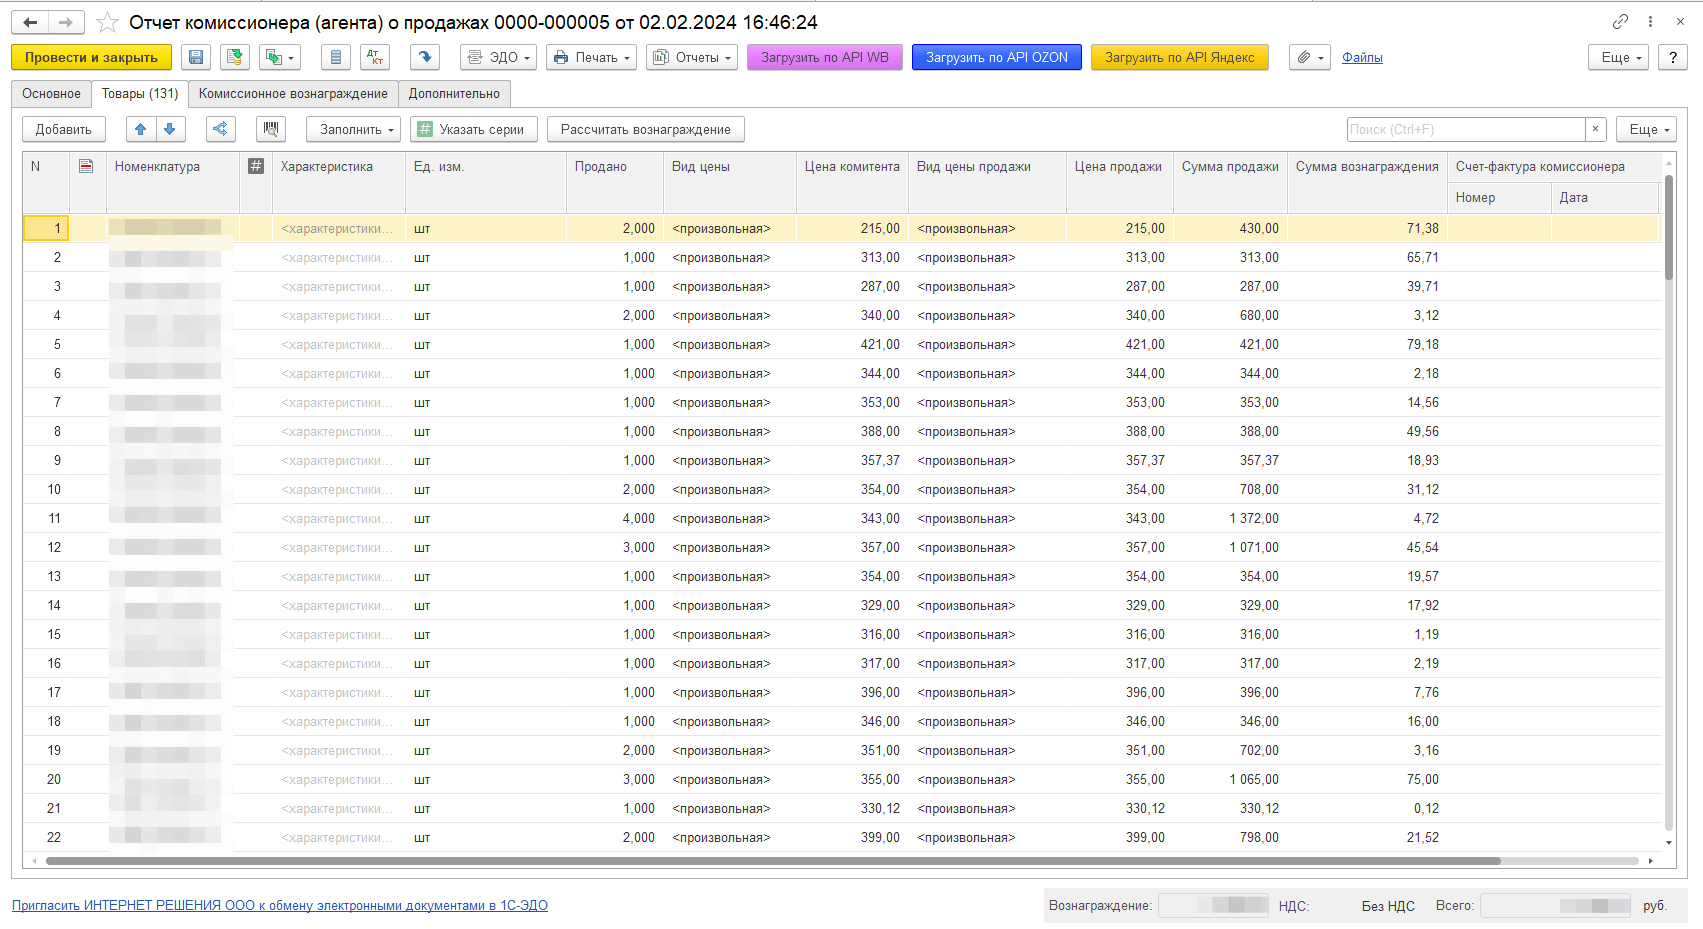Click the Всего total field
The width and height of the screenshot is (1703, 929).
click(x=1556, y=905)
